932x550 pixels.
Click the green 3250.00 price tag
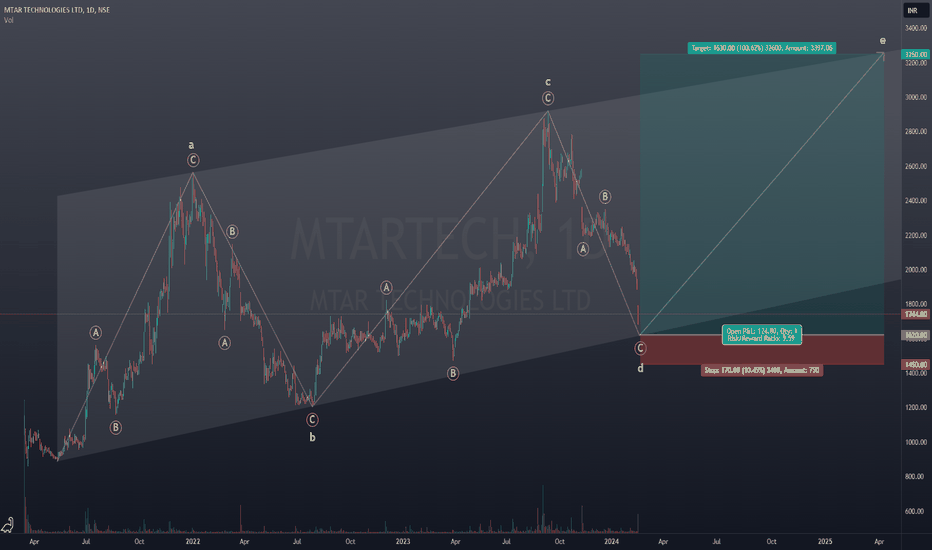tap(916, 55)
